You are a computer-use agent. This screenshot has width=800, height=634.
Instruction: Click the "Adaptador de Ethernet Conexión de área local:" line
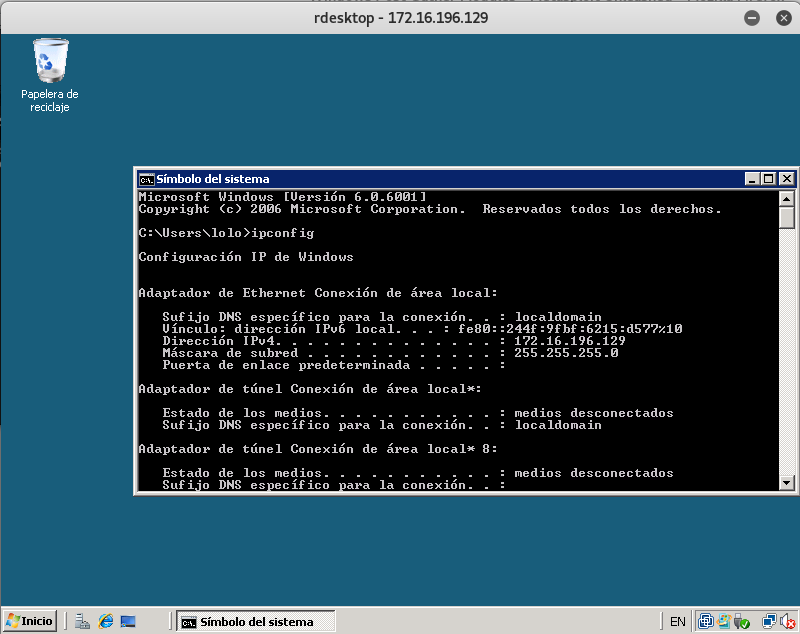pyautogui.click(x=318, y=293)
